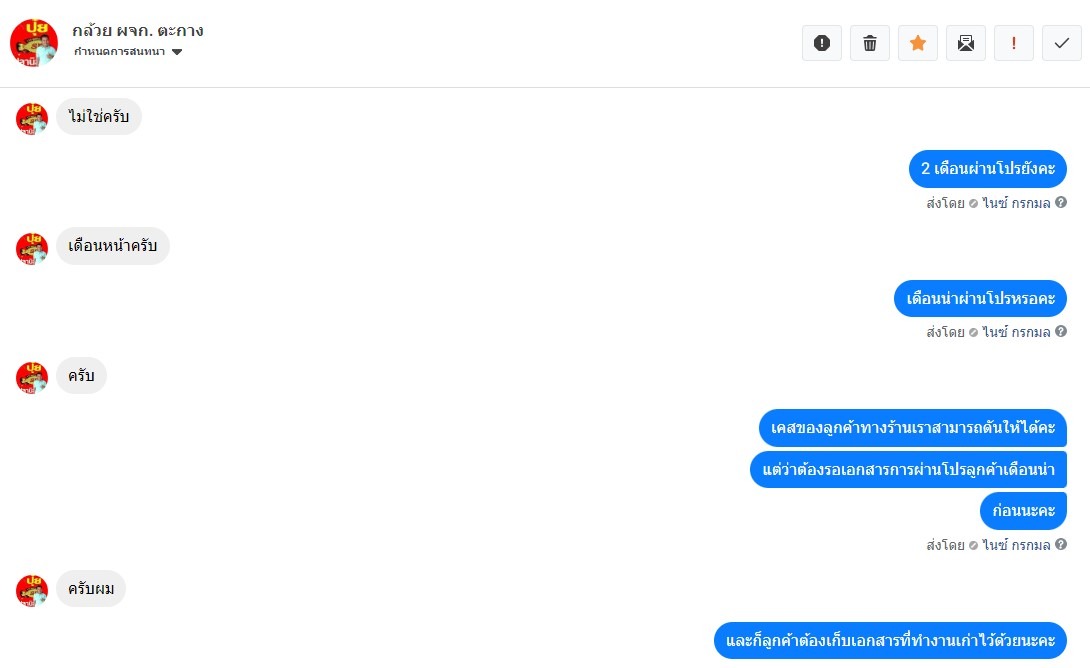Mark conversation done with checkmark icon
This screenshot has height=668, width=1090.
pyautogui.click(x=1061, y=43)
